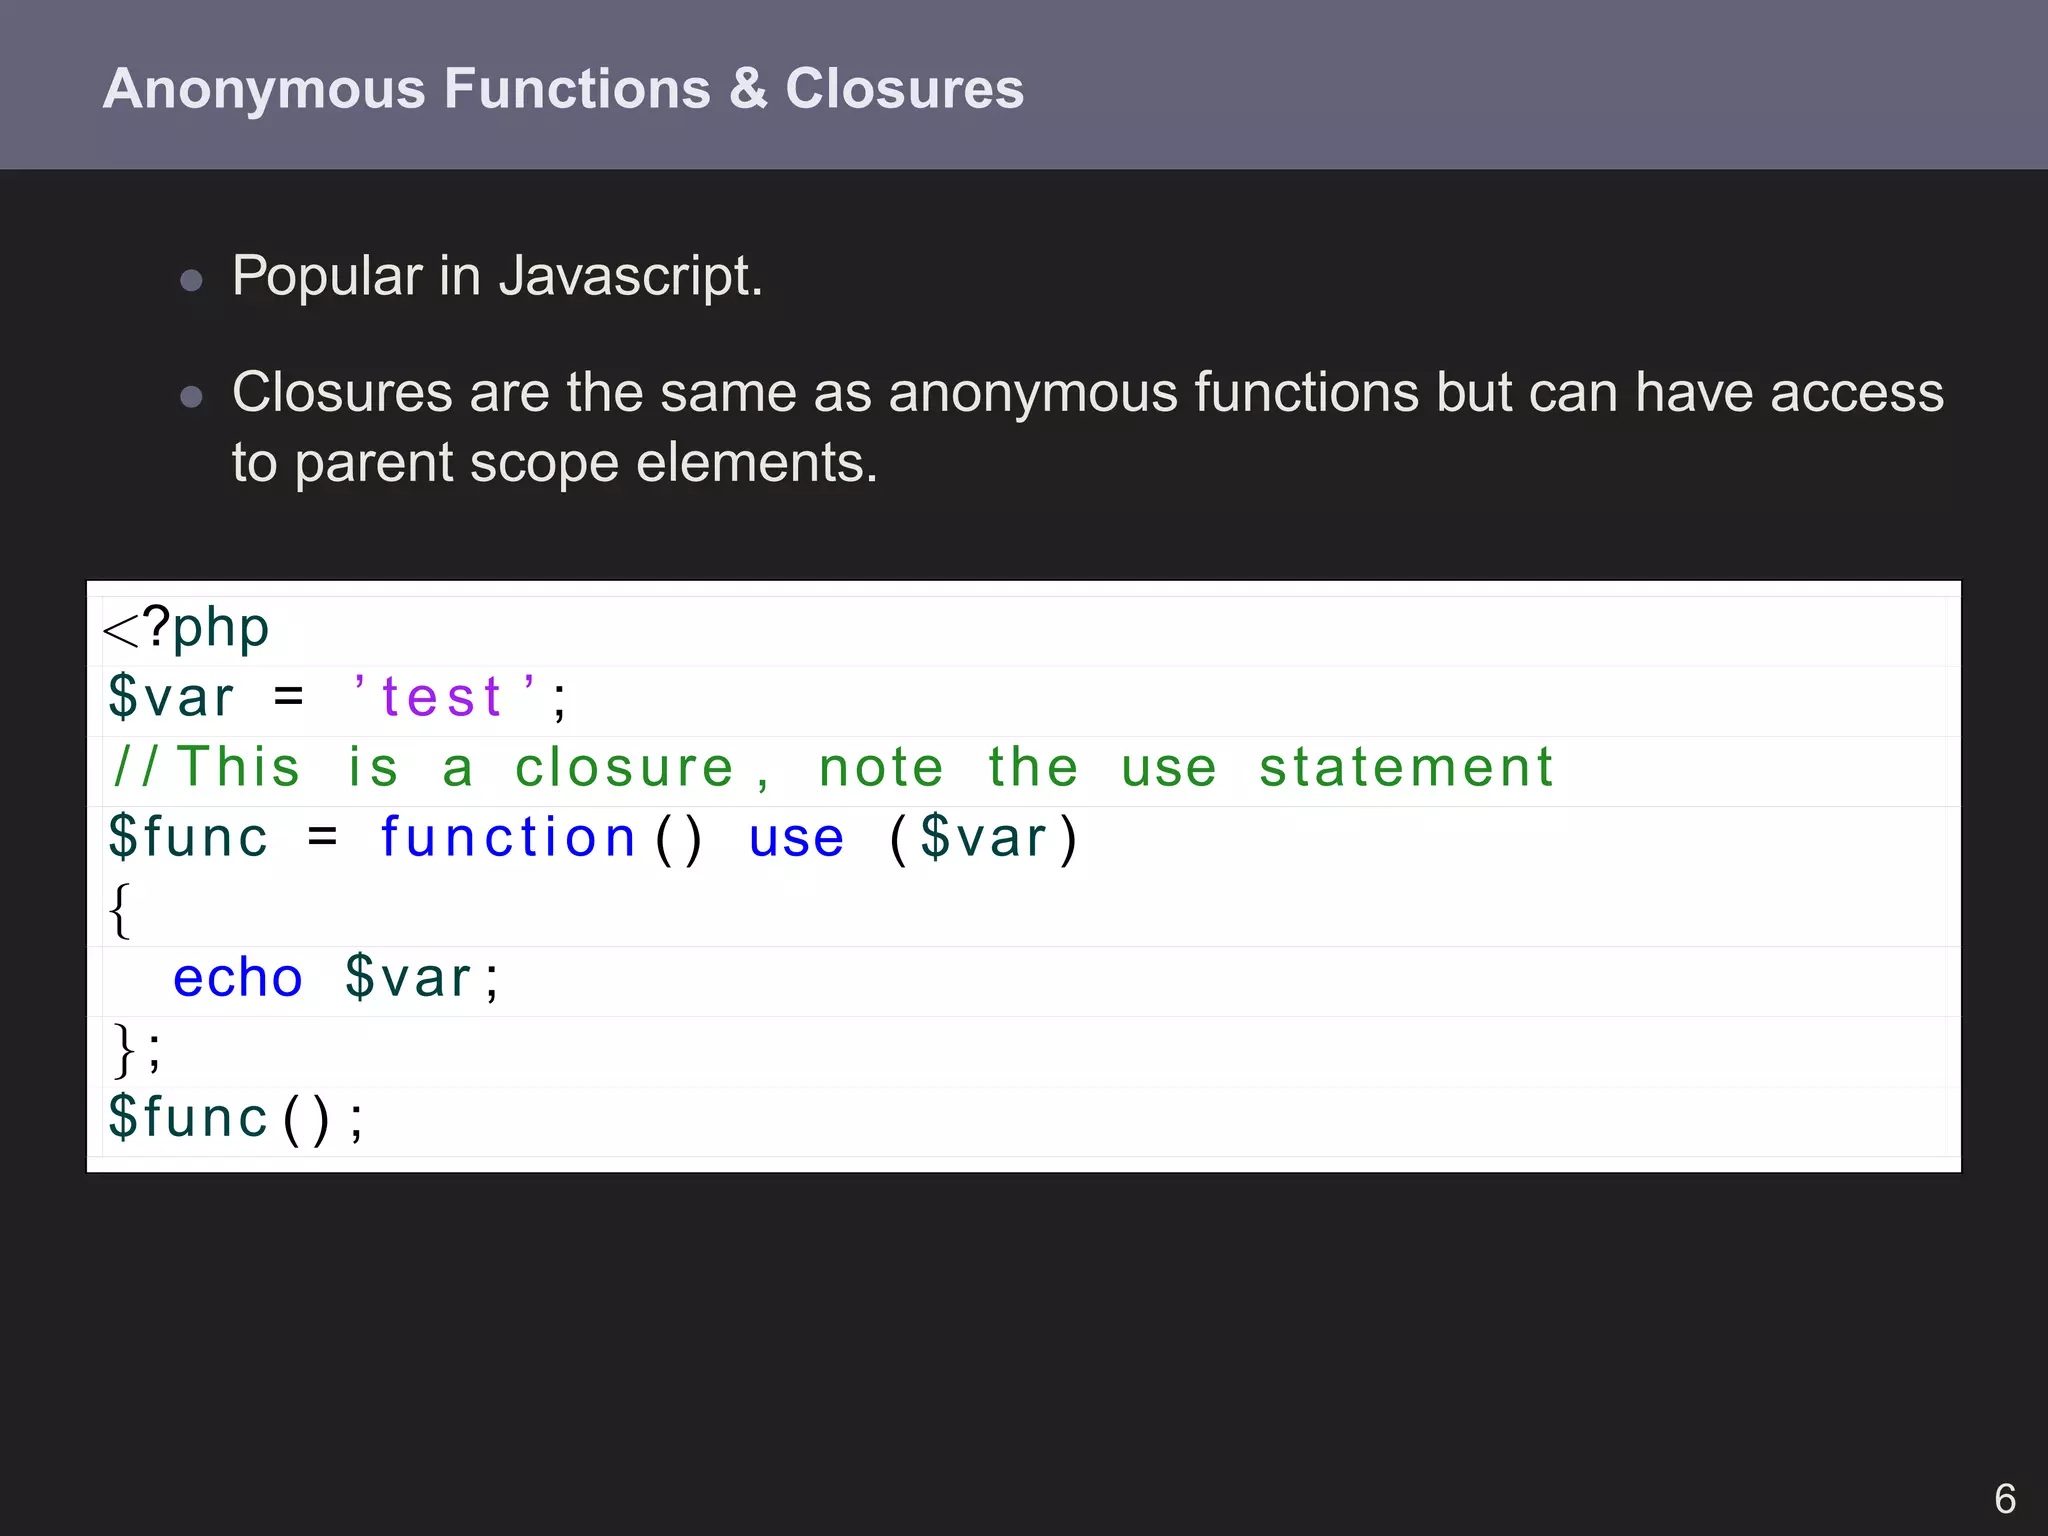
Task: Click the slide title 'Anonymous Functions & Closures'
Action: click(x=563, y=89)
